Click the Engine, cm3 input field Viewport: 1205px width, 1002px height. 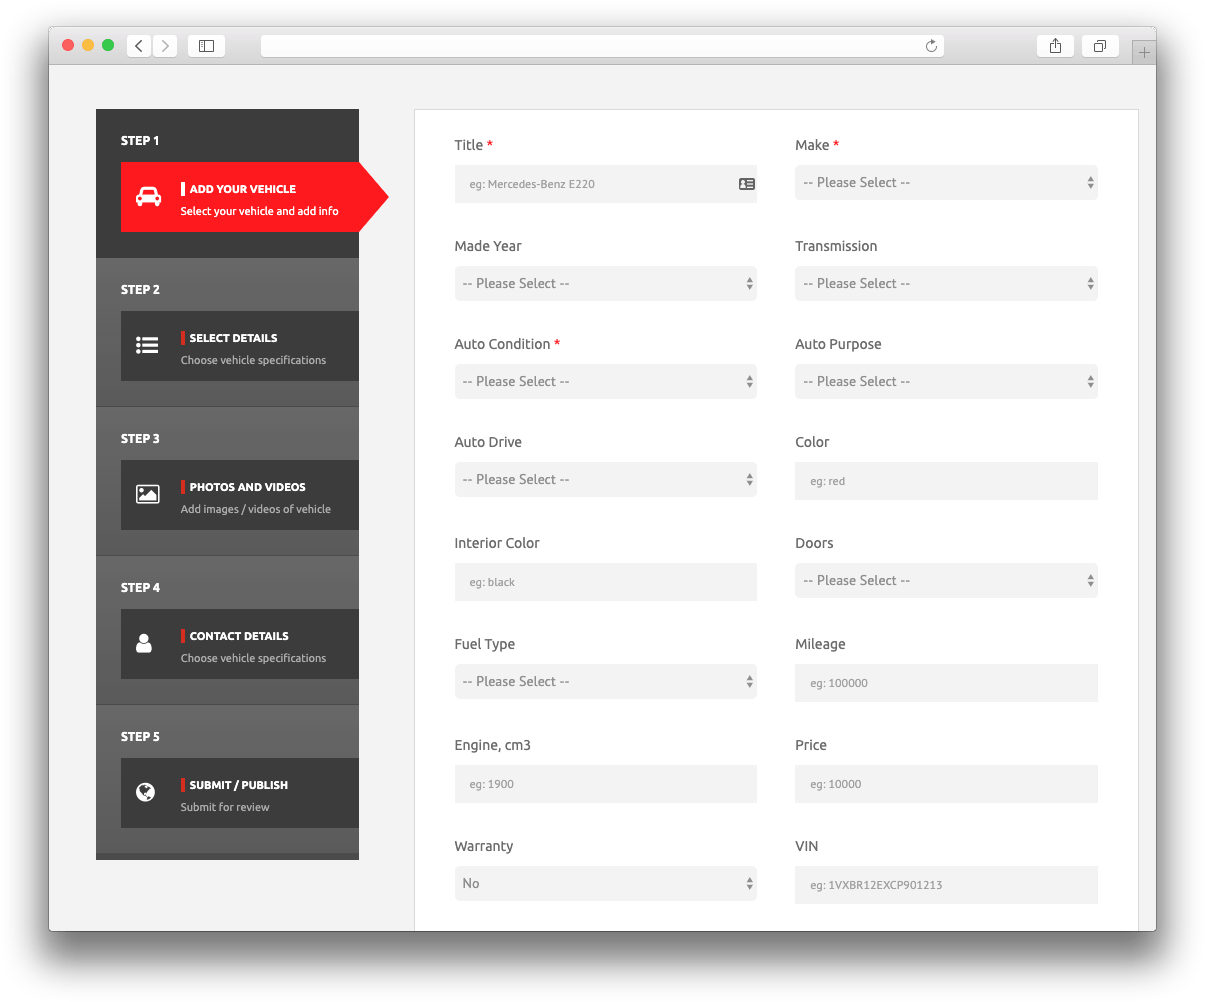(x=605, y=784)
